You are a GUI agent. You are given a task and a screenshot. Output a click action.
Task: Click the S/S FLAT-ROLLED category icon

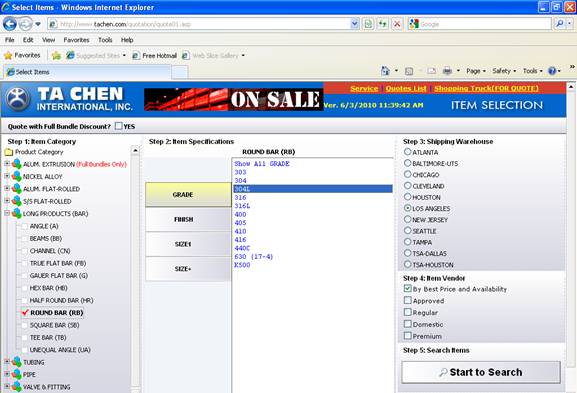click(x=17, y=201)
